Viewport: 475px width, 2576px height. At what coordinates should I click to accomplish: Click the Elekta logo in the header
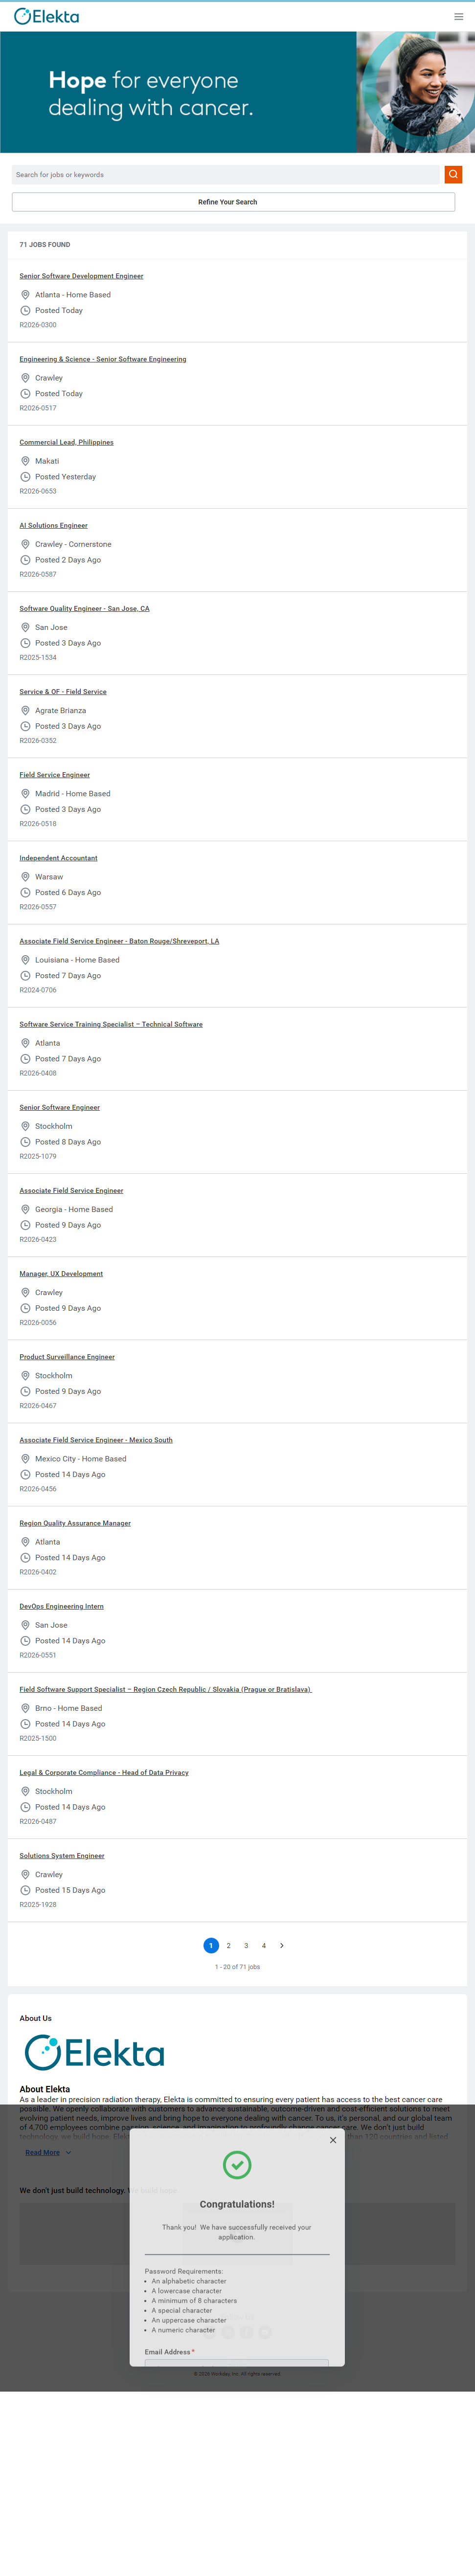[46, 16]
